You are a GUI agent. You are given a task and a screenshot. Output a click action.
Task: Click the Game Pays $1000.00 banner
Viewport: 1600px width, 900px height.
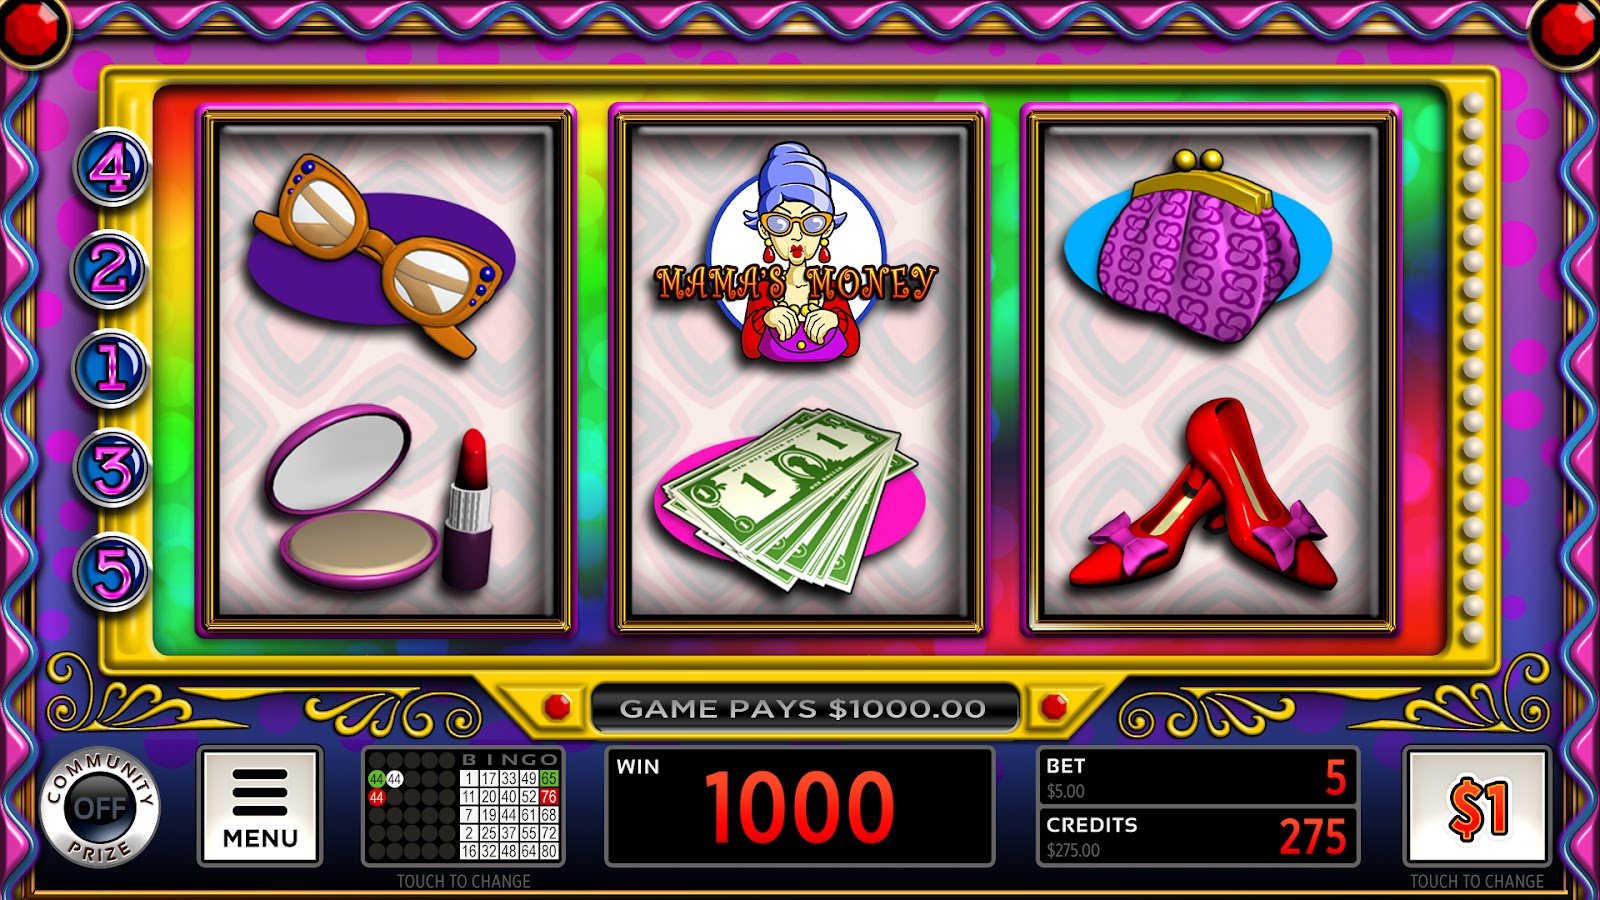point(804,708)
